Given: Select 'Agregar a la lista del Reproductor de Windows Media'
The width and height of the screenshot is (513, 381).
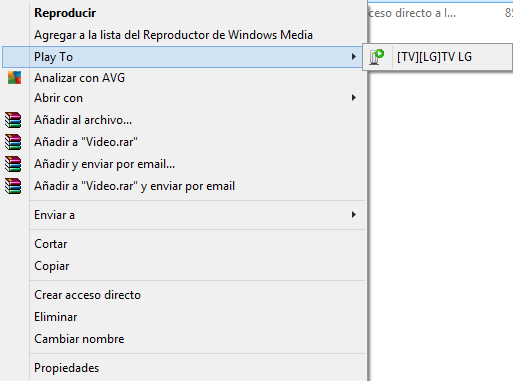Looking at the screenshot, I should (x=183, y=35).
